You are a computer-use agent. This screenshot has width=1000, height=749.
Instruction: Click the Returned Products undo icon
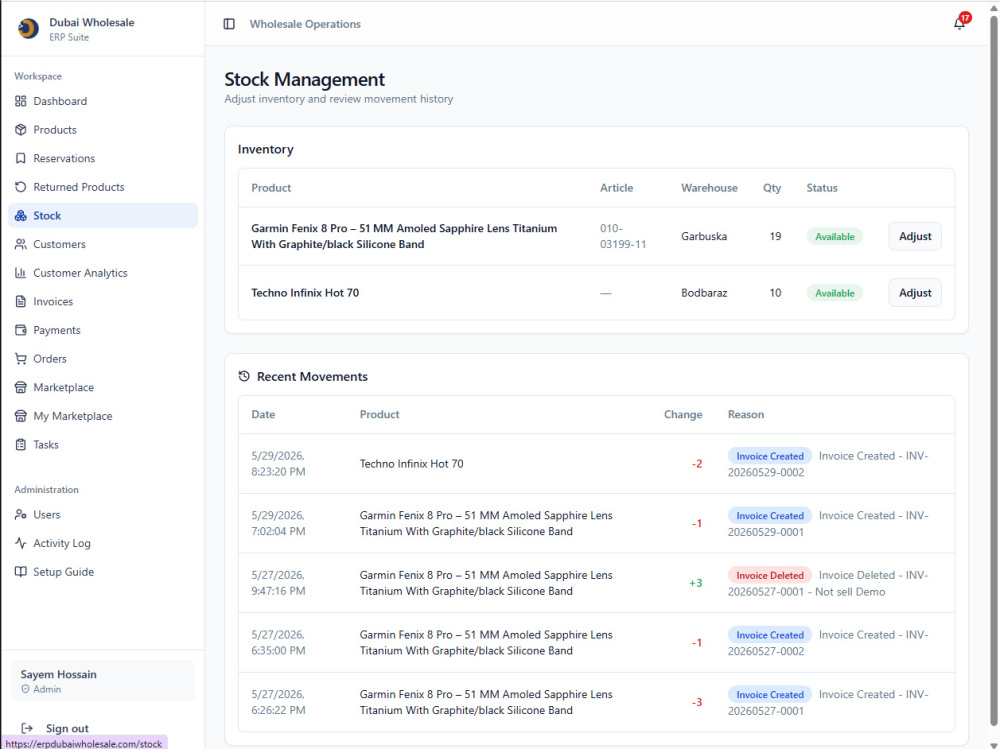pyautogui.click(x=21, y=187)
